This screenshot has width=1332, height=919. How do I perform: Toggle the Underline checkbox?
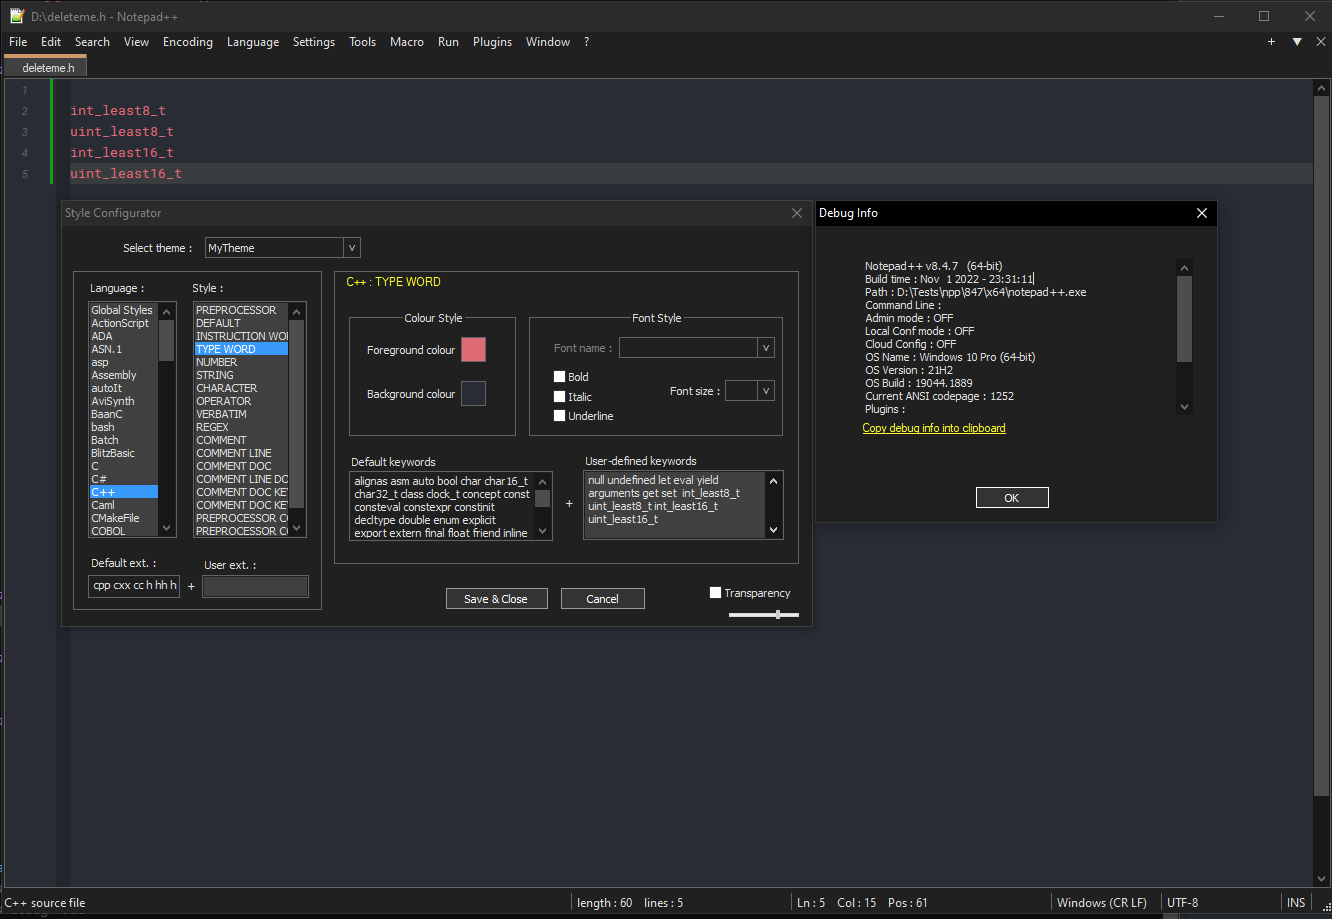pyautogui.click(x=560, y=416)
